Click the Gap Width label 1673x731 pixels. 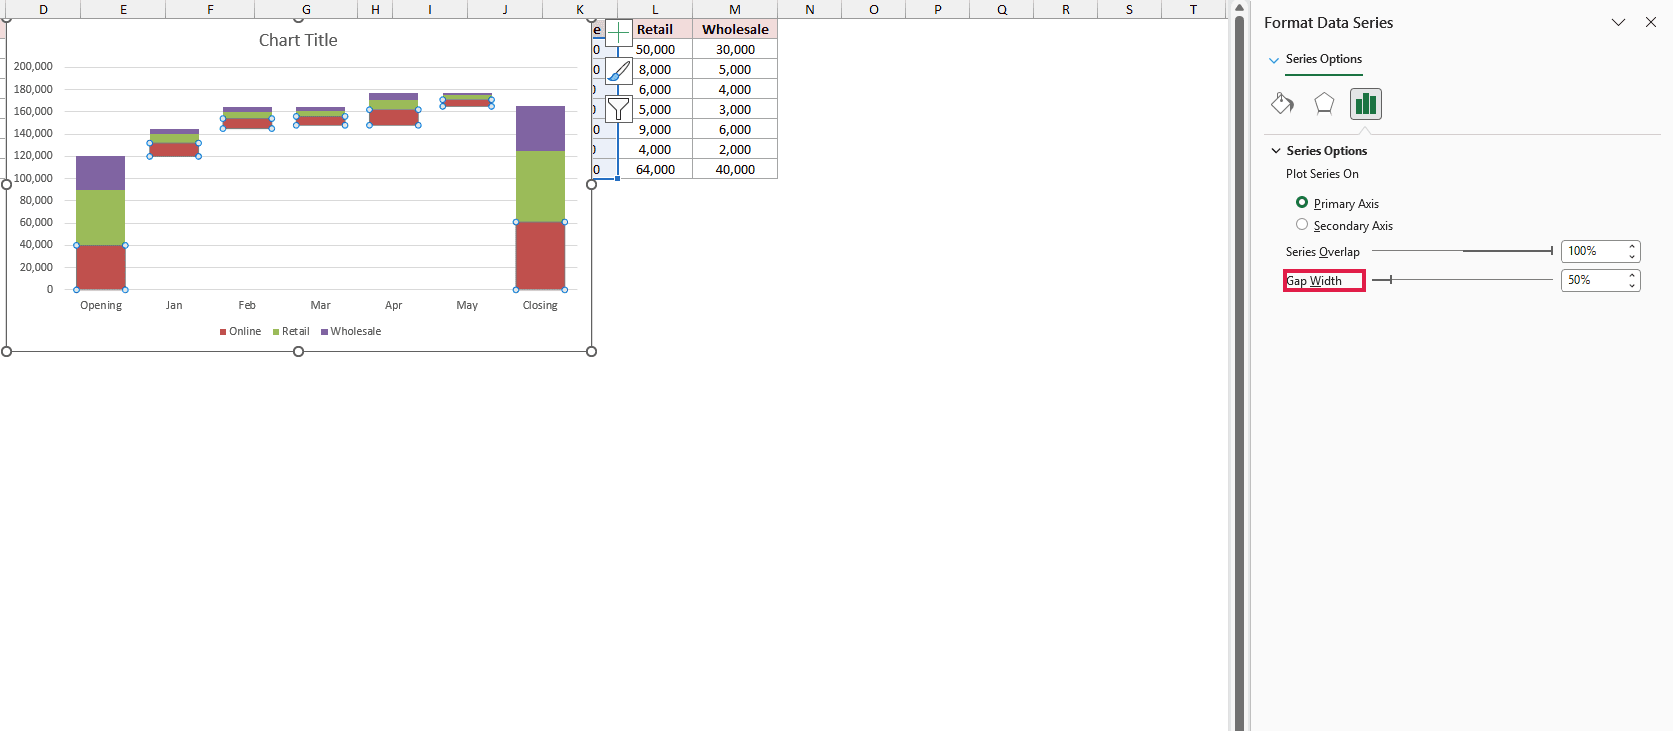pos(1314,281)
